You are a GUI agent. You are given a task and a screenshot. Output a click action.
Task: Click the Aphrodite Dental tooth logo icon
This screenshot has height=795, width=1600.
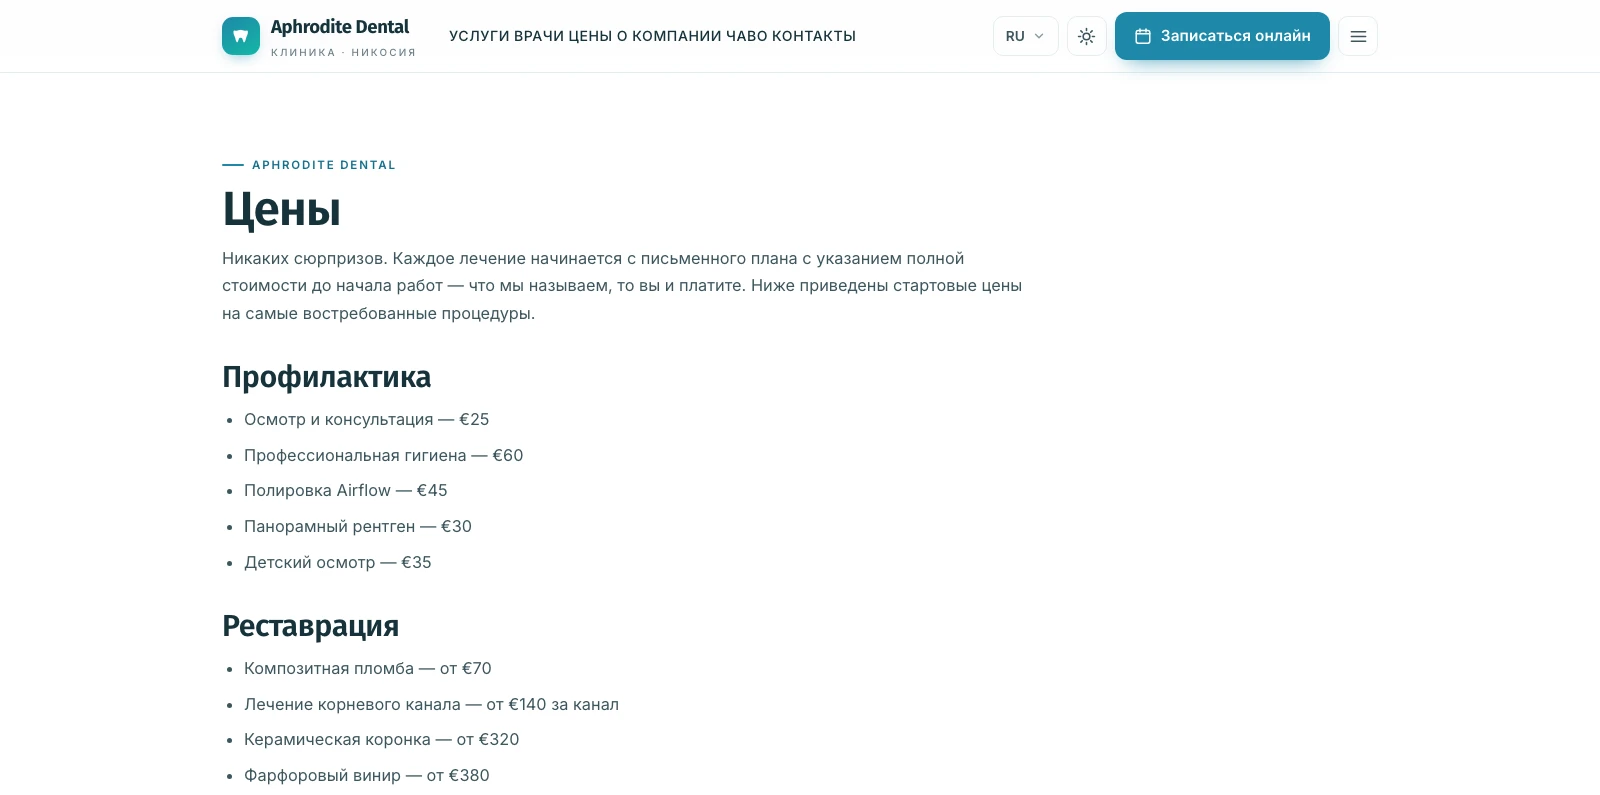[241, 36]
